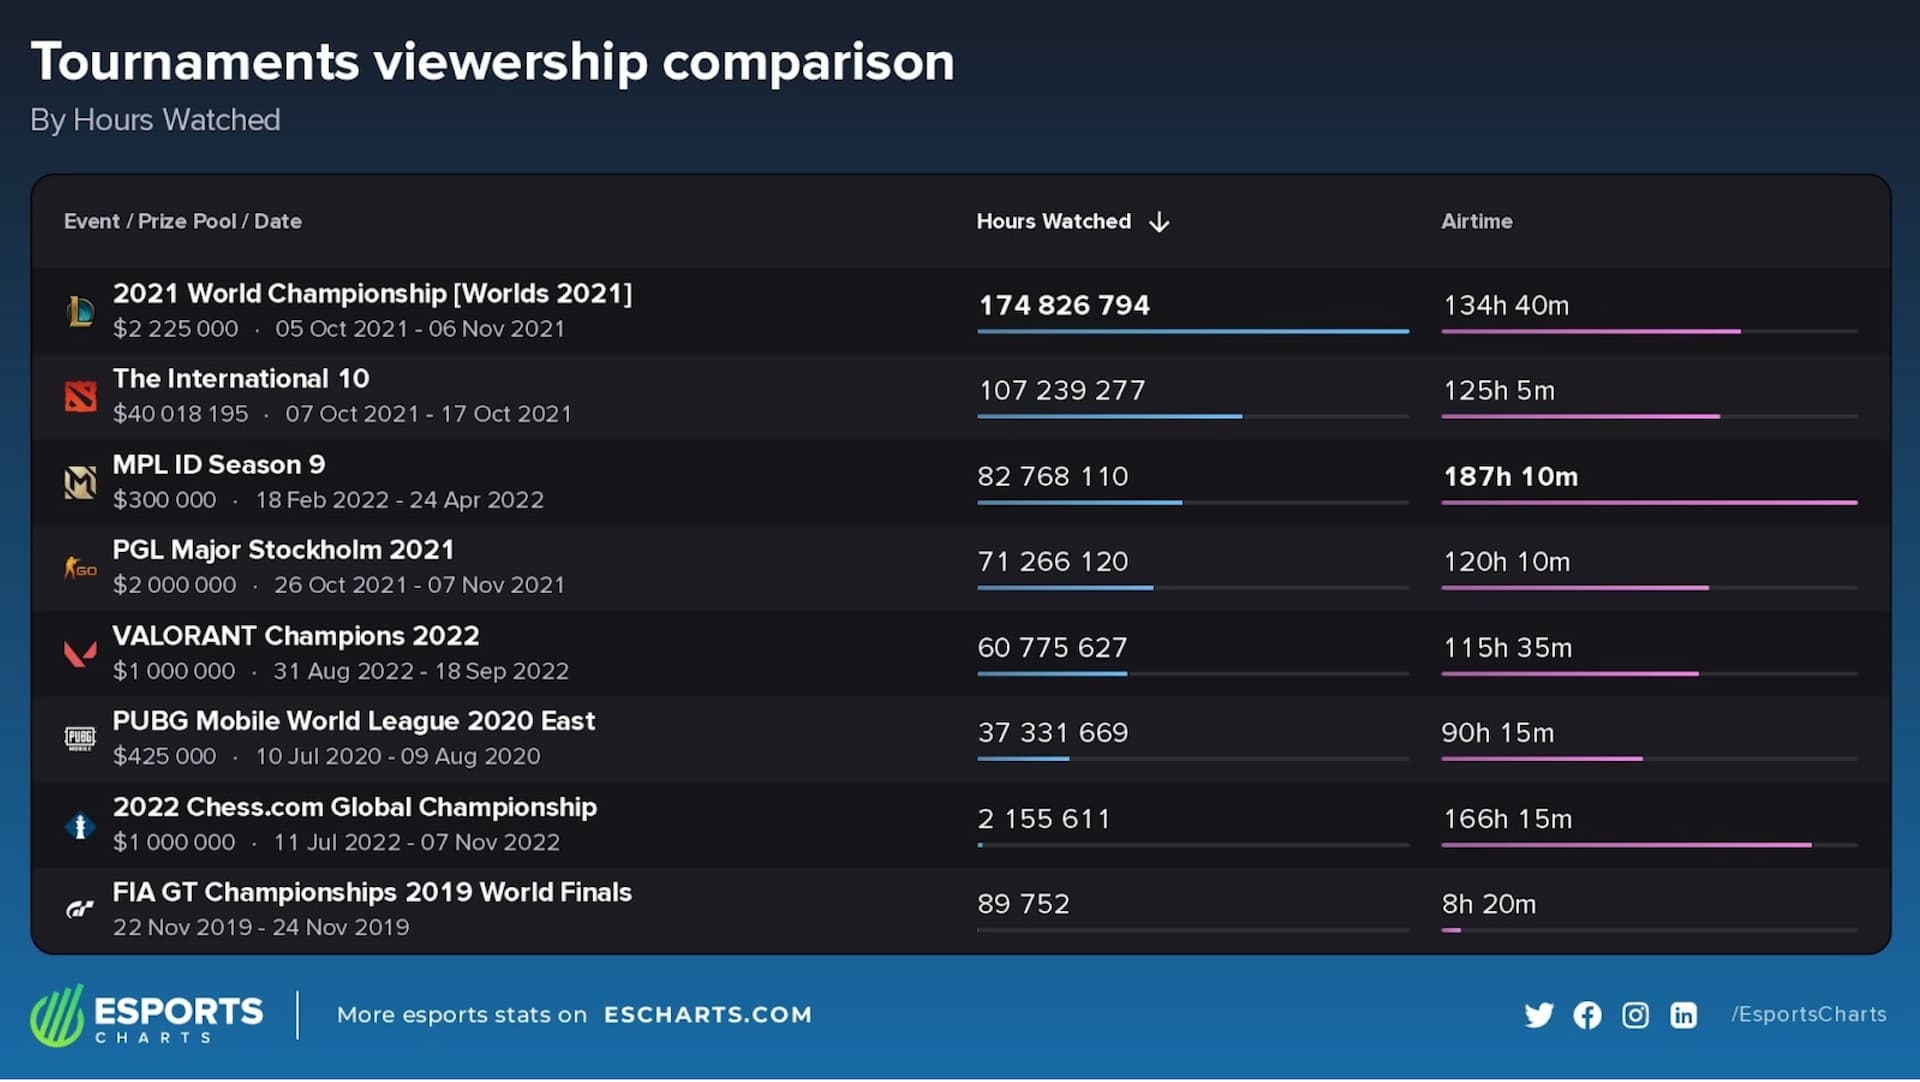Click the Tournaments viewership comparison title
The width and height of the screenshot is (1920, 1082).
point(493,62)
